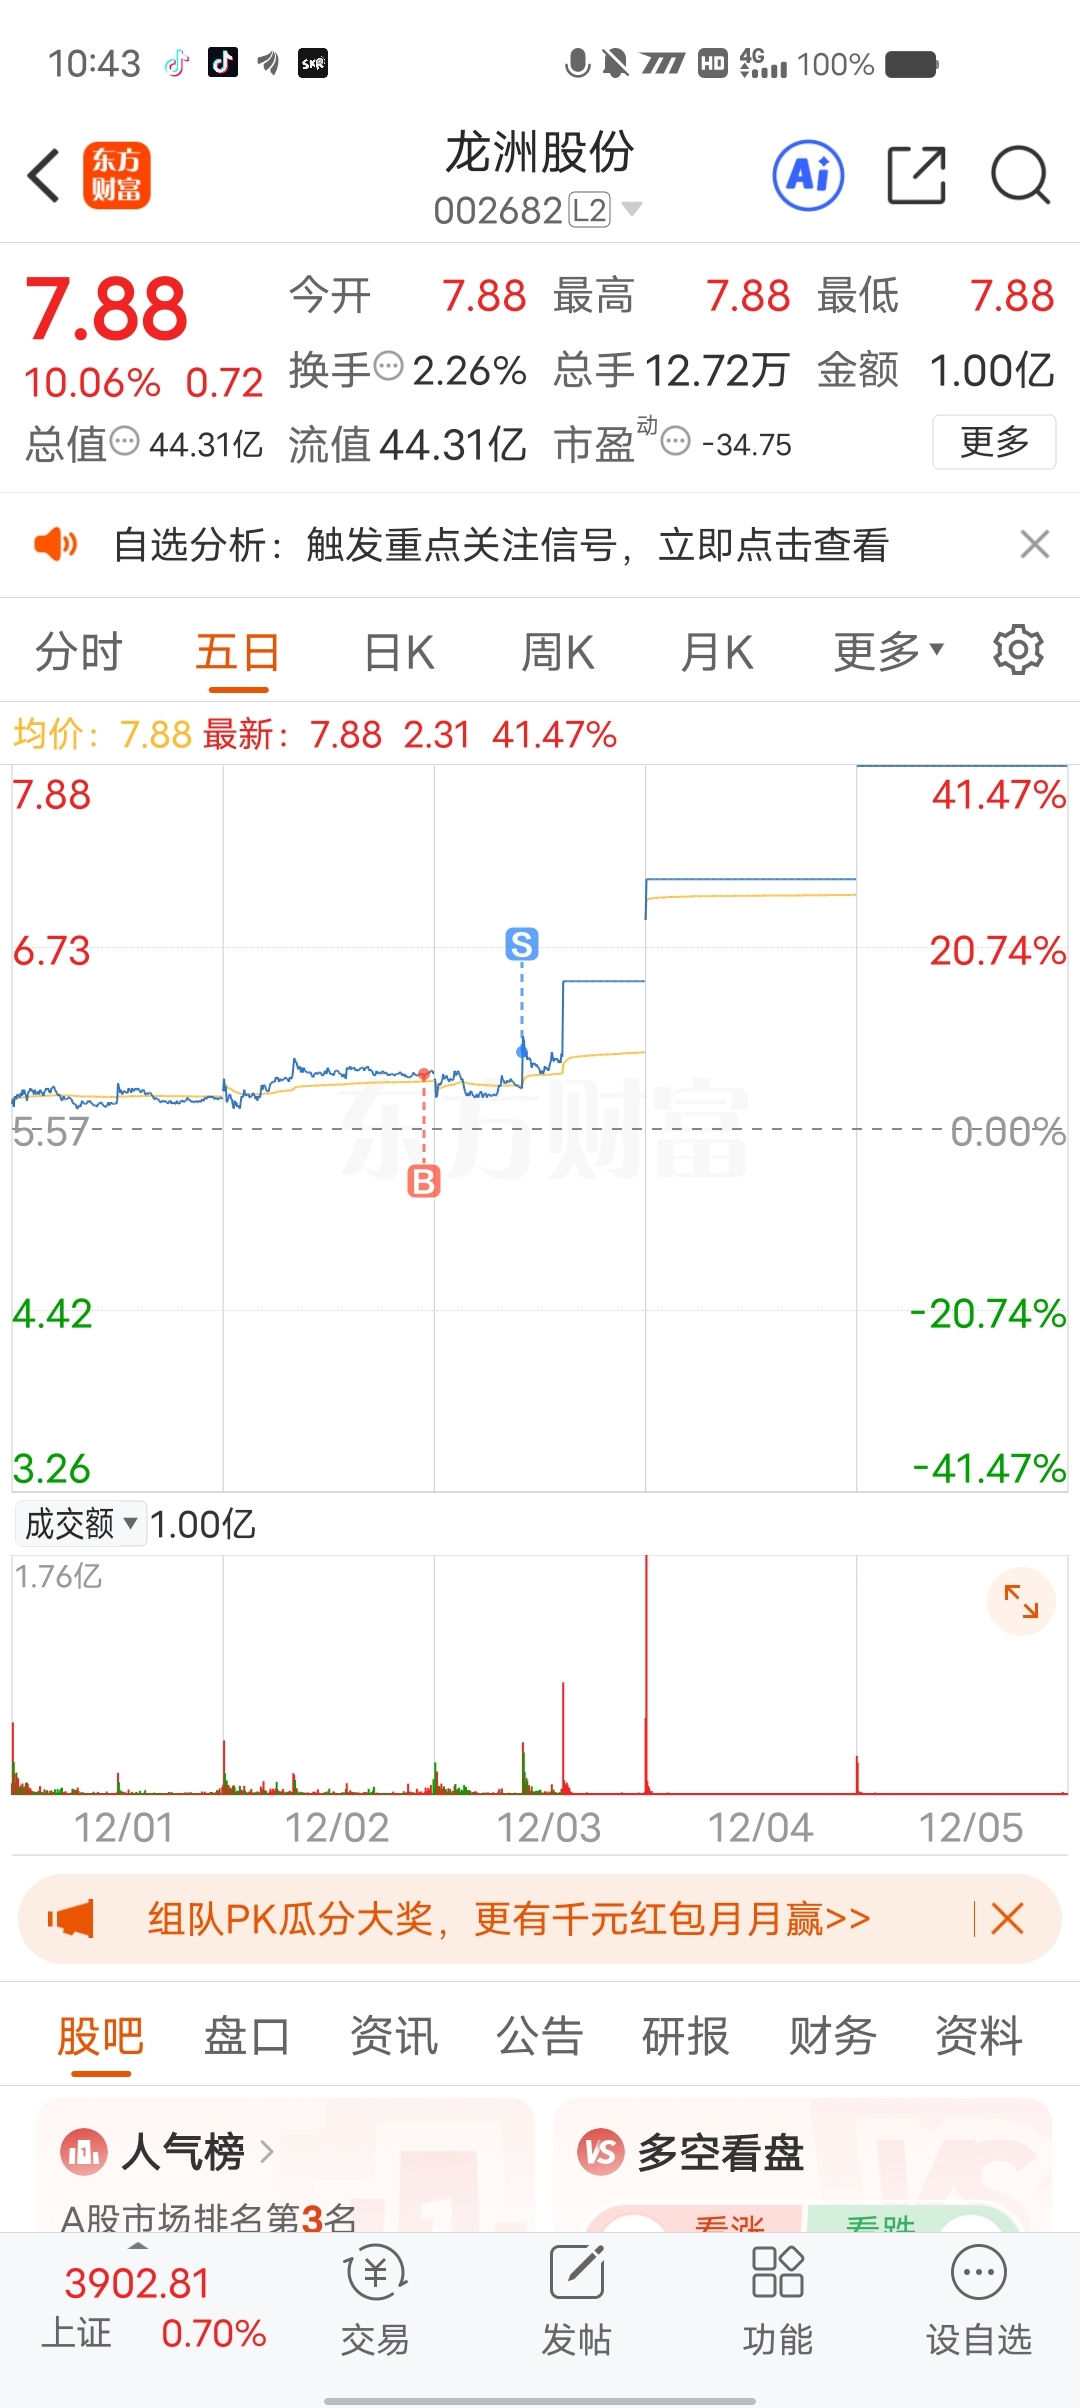Open the AI assistant icon

point(808,176)
